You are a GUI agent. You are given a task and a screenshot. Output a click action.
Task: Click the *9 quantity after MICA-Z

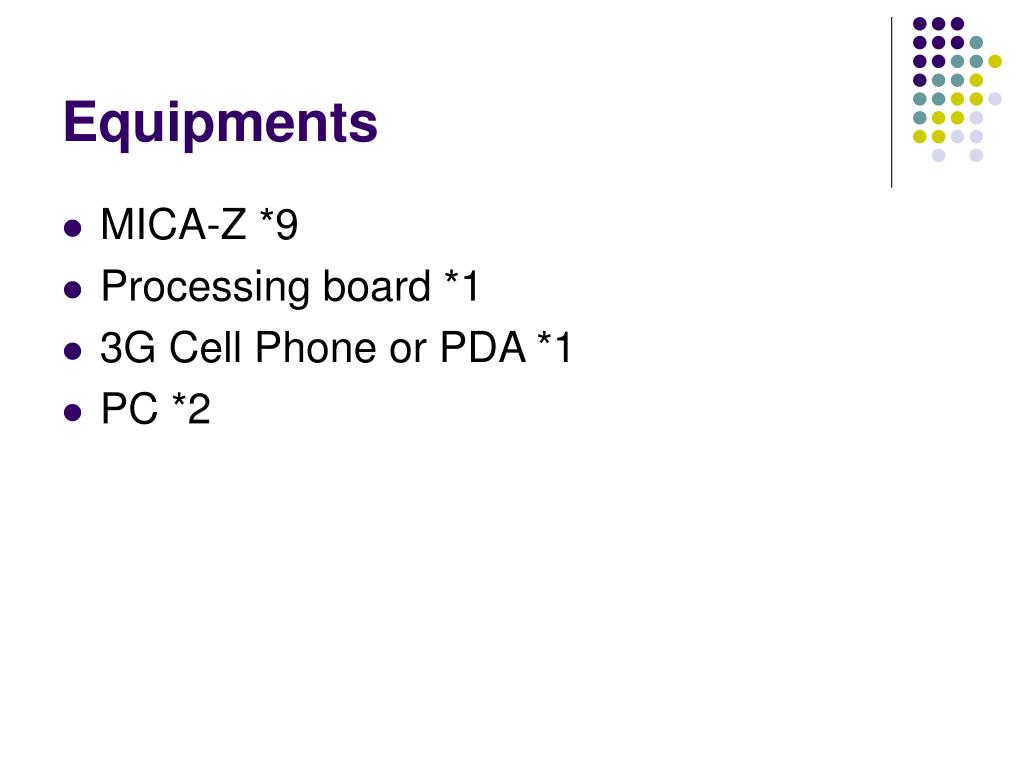[279, 225]
